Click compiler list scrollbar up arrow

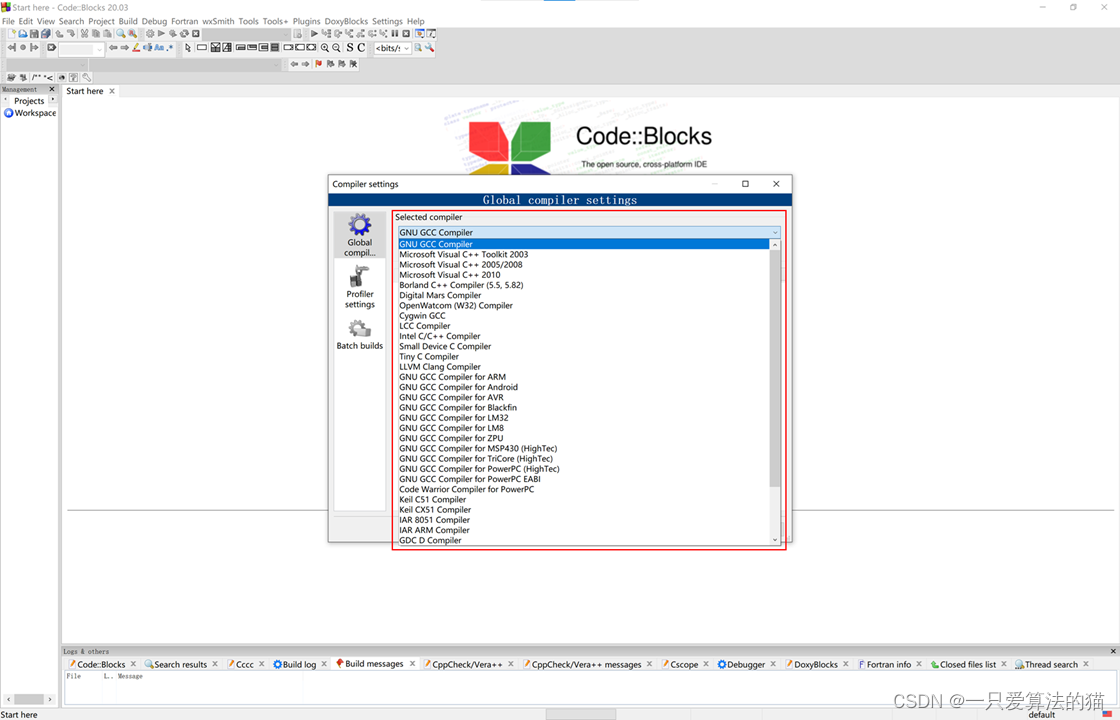[x=775, y=244]
